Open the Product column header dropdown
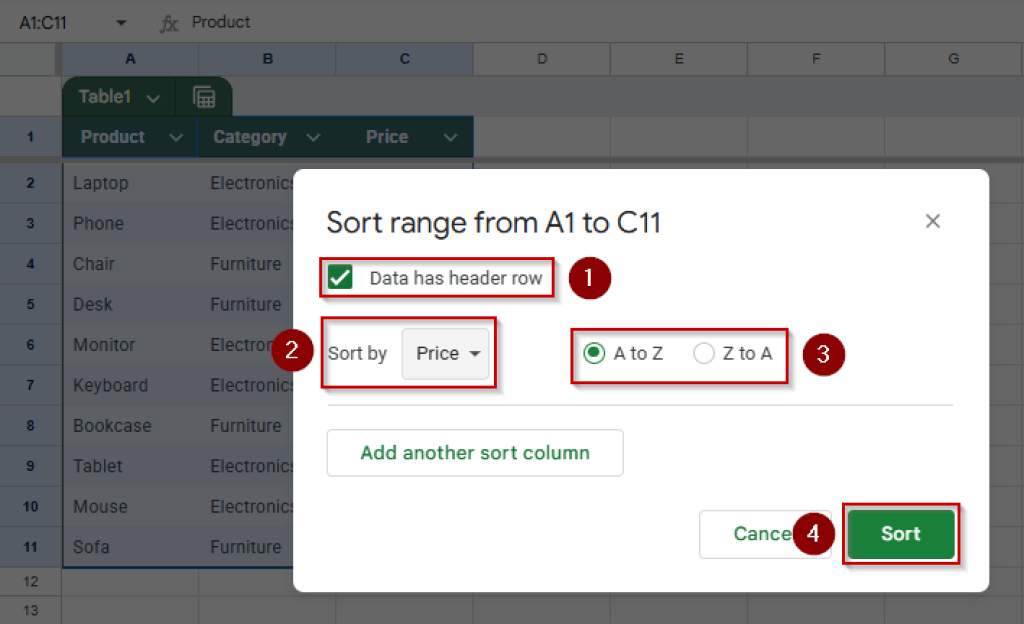The width and height of the screenshot is (1024, 624). coord(175,137)
